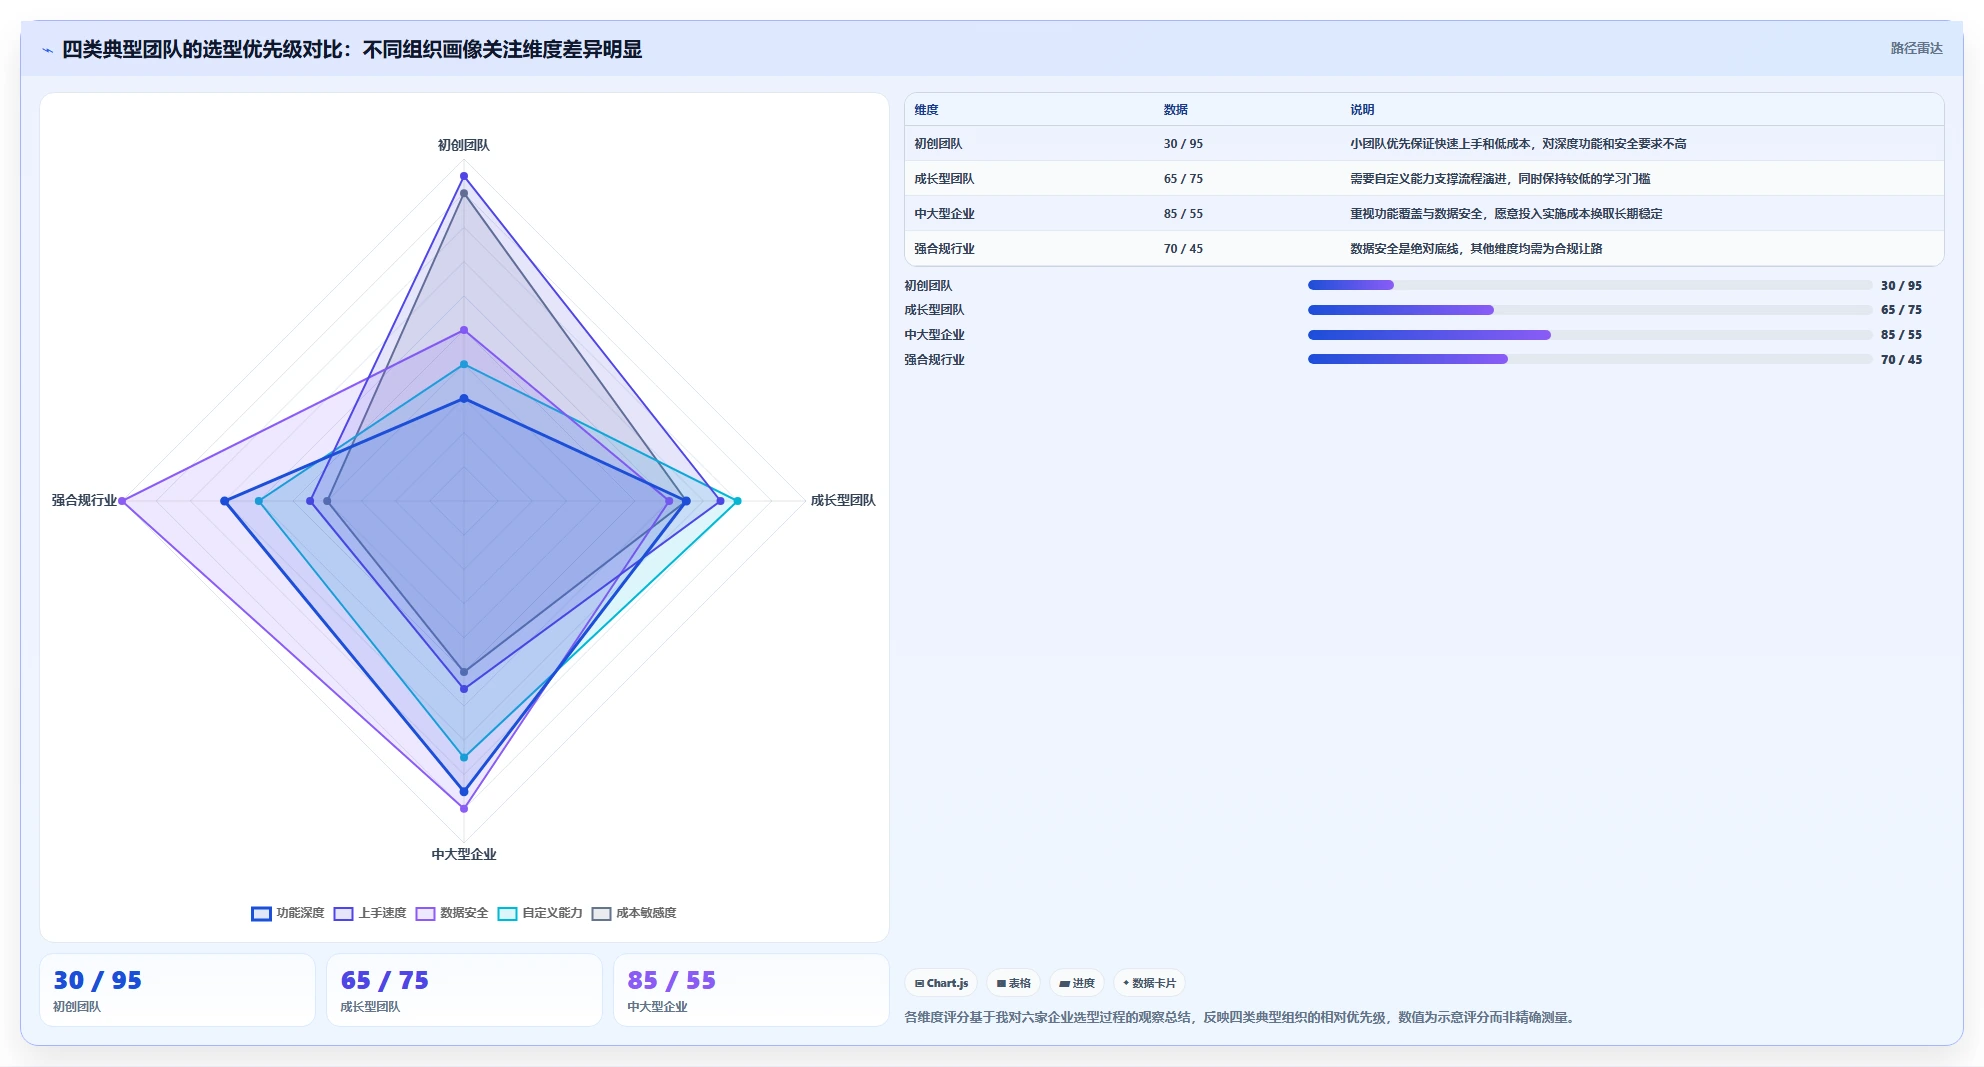The image size is (1984, 1067).
Task: Open the 30 / 95 初创团队 data card
Action: click(177, 990)
